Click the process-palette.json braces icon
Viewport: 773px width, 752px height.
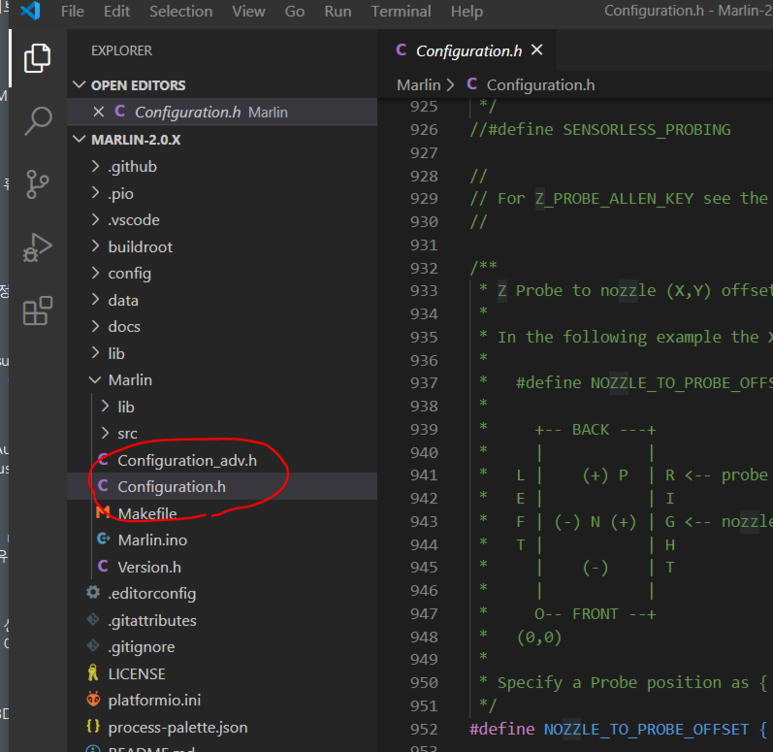click(x=93, y=726)
